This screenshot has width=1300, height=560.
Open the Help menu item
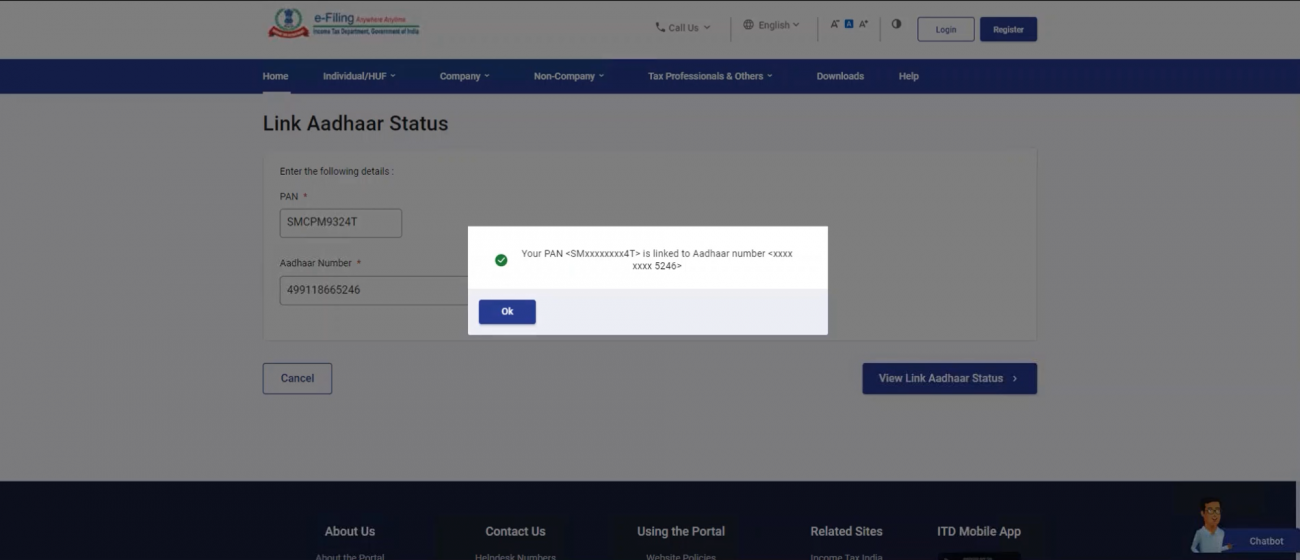tap(908, 76)
